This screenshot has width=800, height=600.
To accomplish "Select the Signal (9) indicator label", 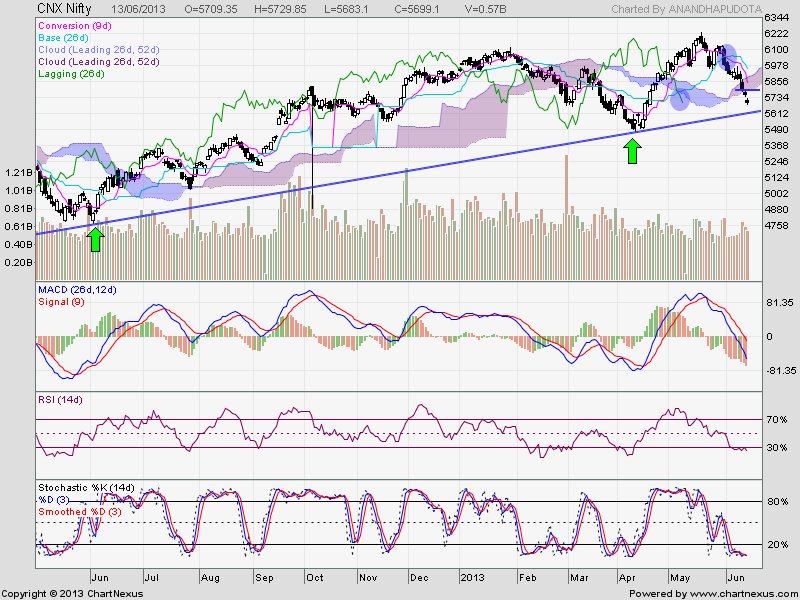I will click(61, 302).
